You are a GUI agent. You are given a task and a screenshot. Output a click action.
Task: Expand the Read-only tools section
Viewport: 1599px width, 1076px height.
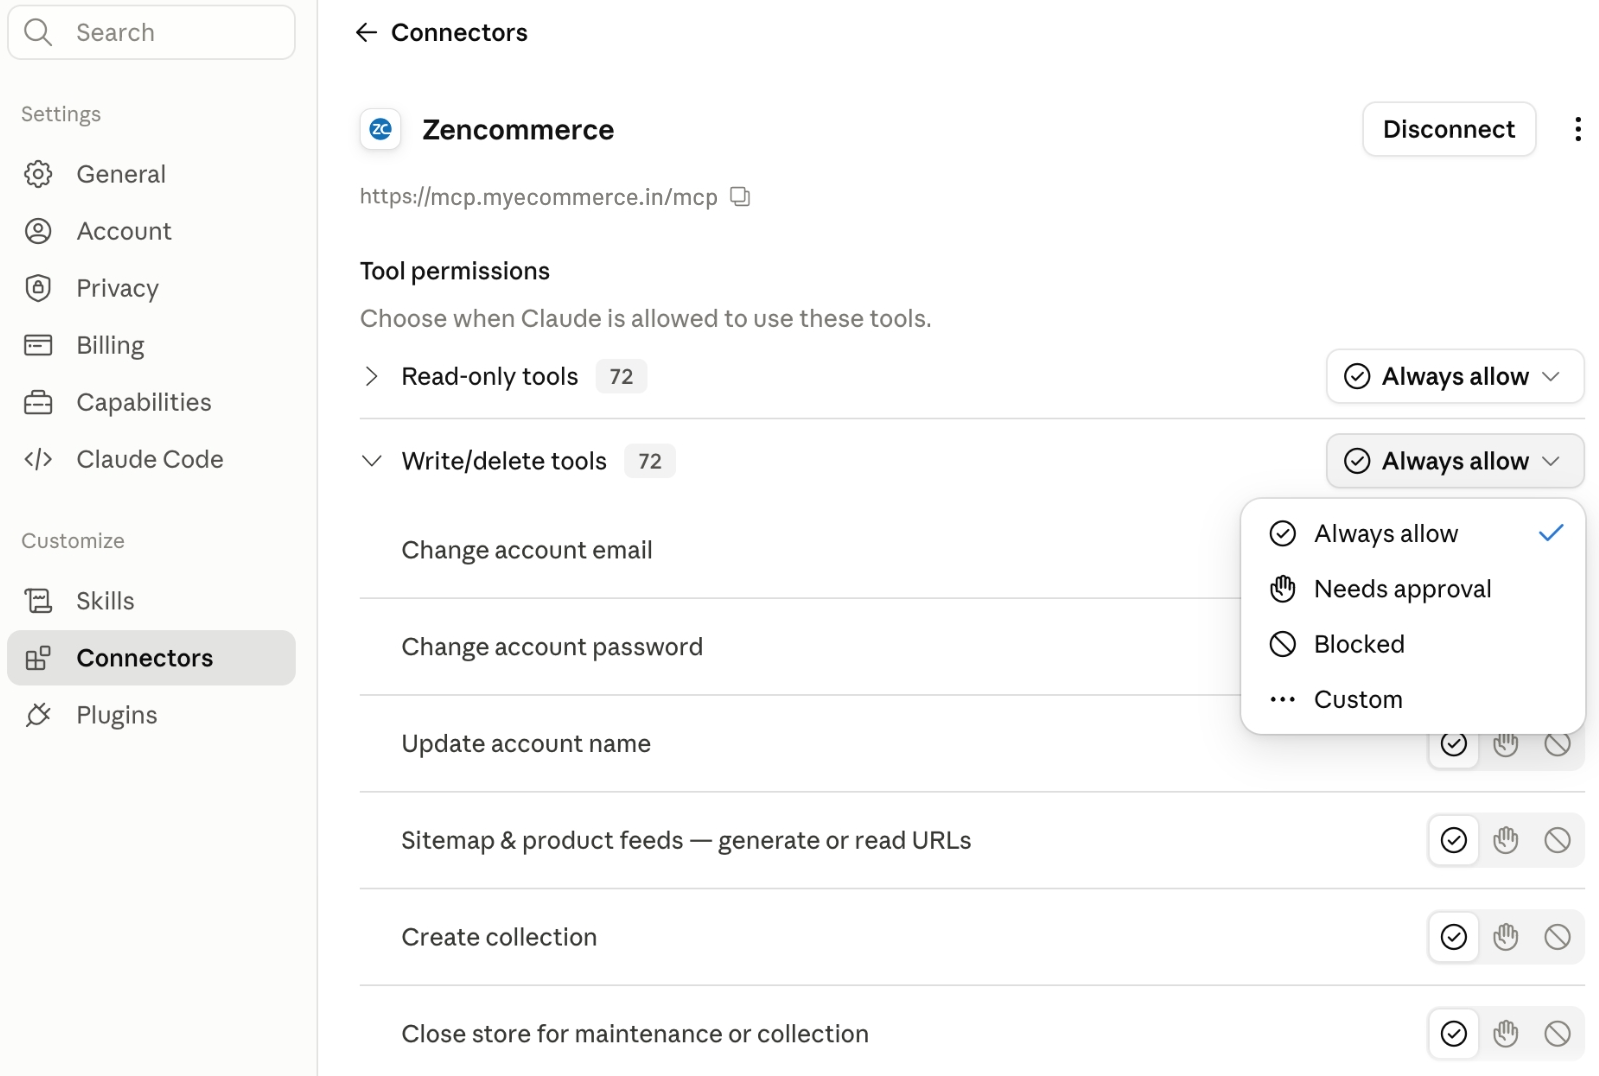tap(371, 376)
